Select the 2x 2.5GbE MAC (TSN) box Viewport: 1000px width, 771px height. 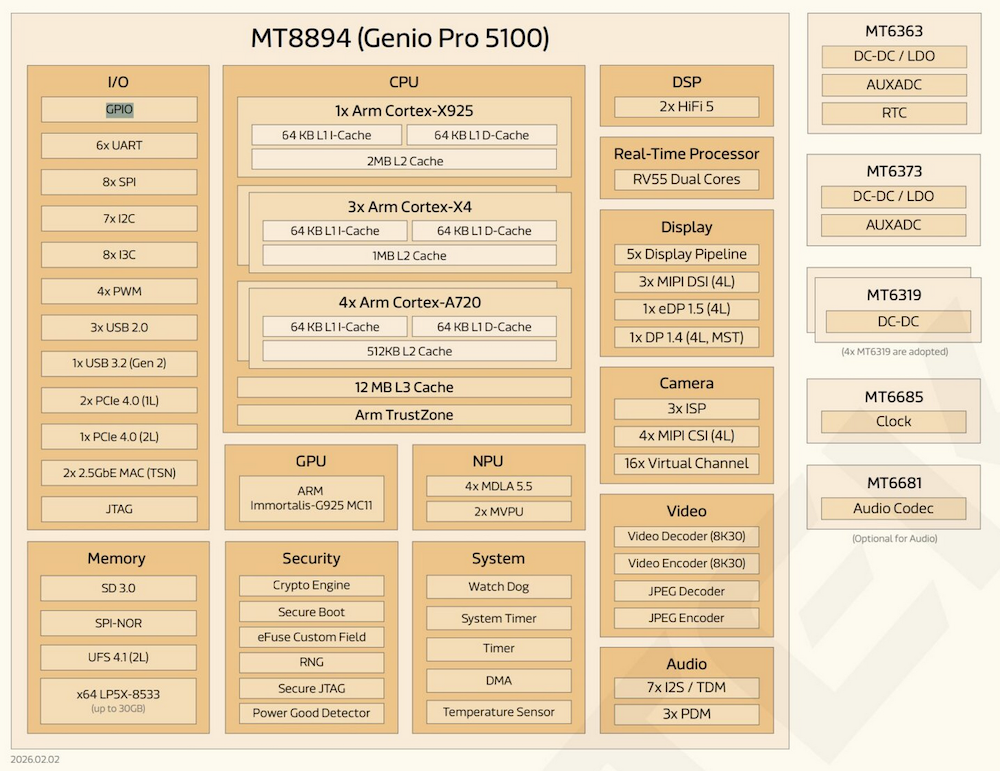coord(119,472)
